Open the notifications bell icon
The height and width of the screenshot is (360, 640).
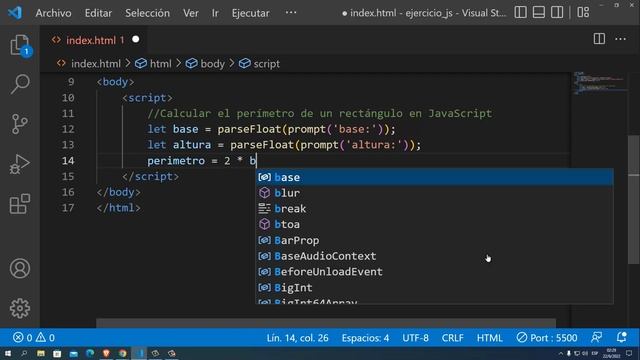point(622,337)
